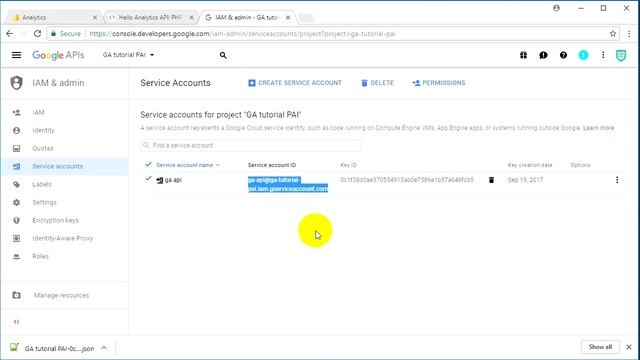
Task: Open the Manage resources link
Action: (x=61, y=295)
